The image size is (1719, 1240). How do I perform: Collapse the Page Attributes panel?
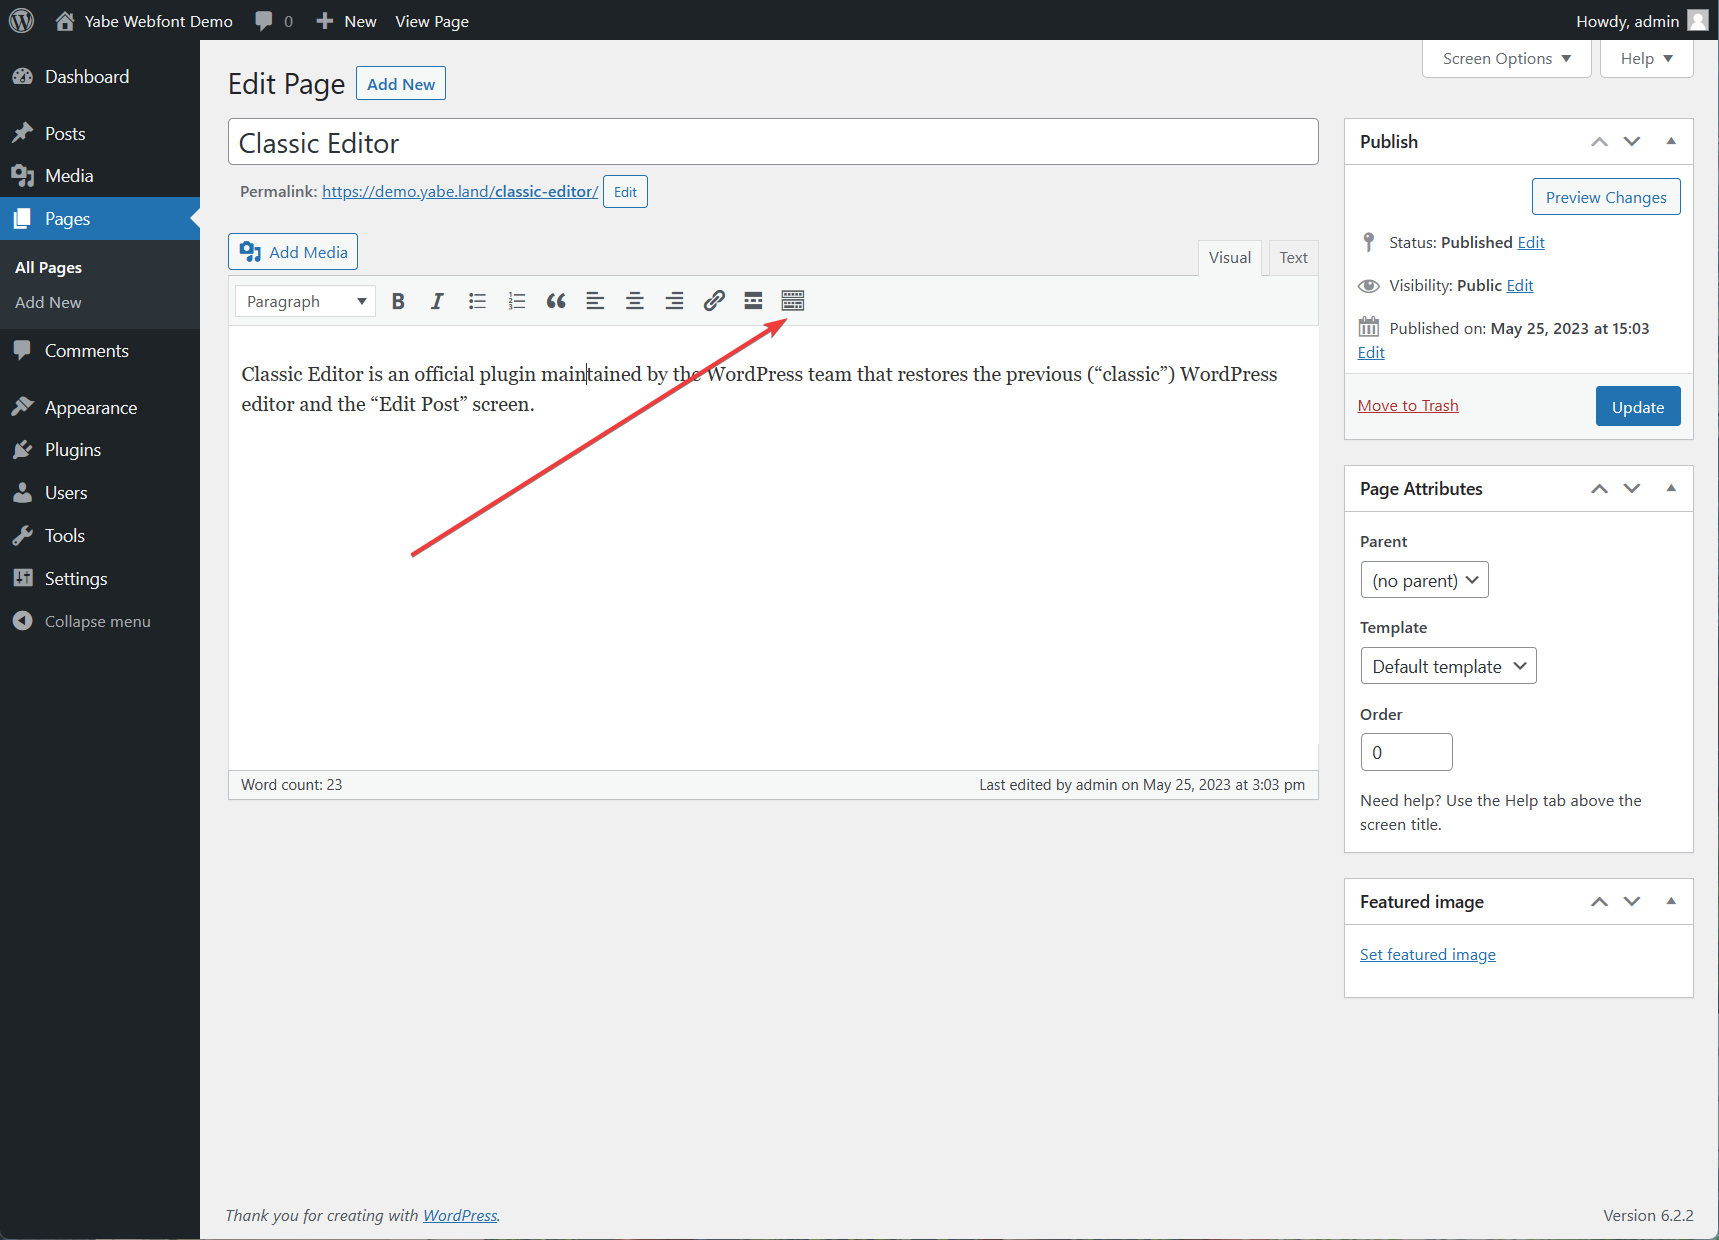pyautogui.click(x=1671, y=488)
